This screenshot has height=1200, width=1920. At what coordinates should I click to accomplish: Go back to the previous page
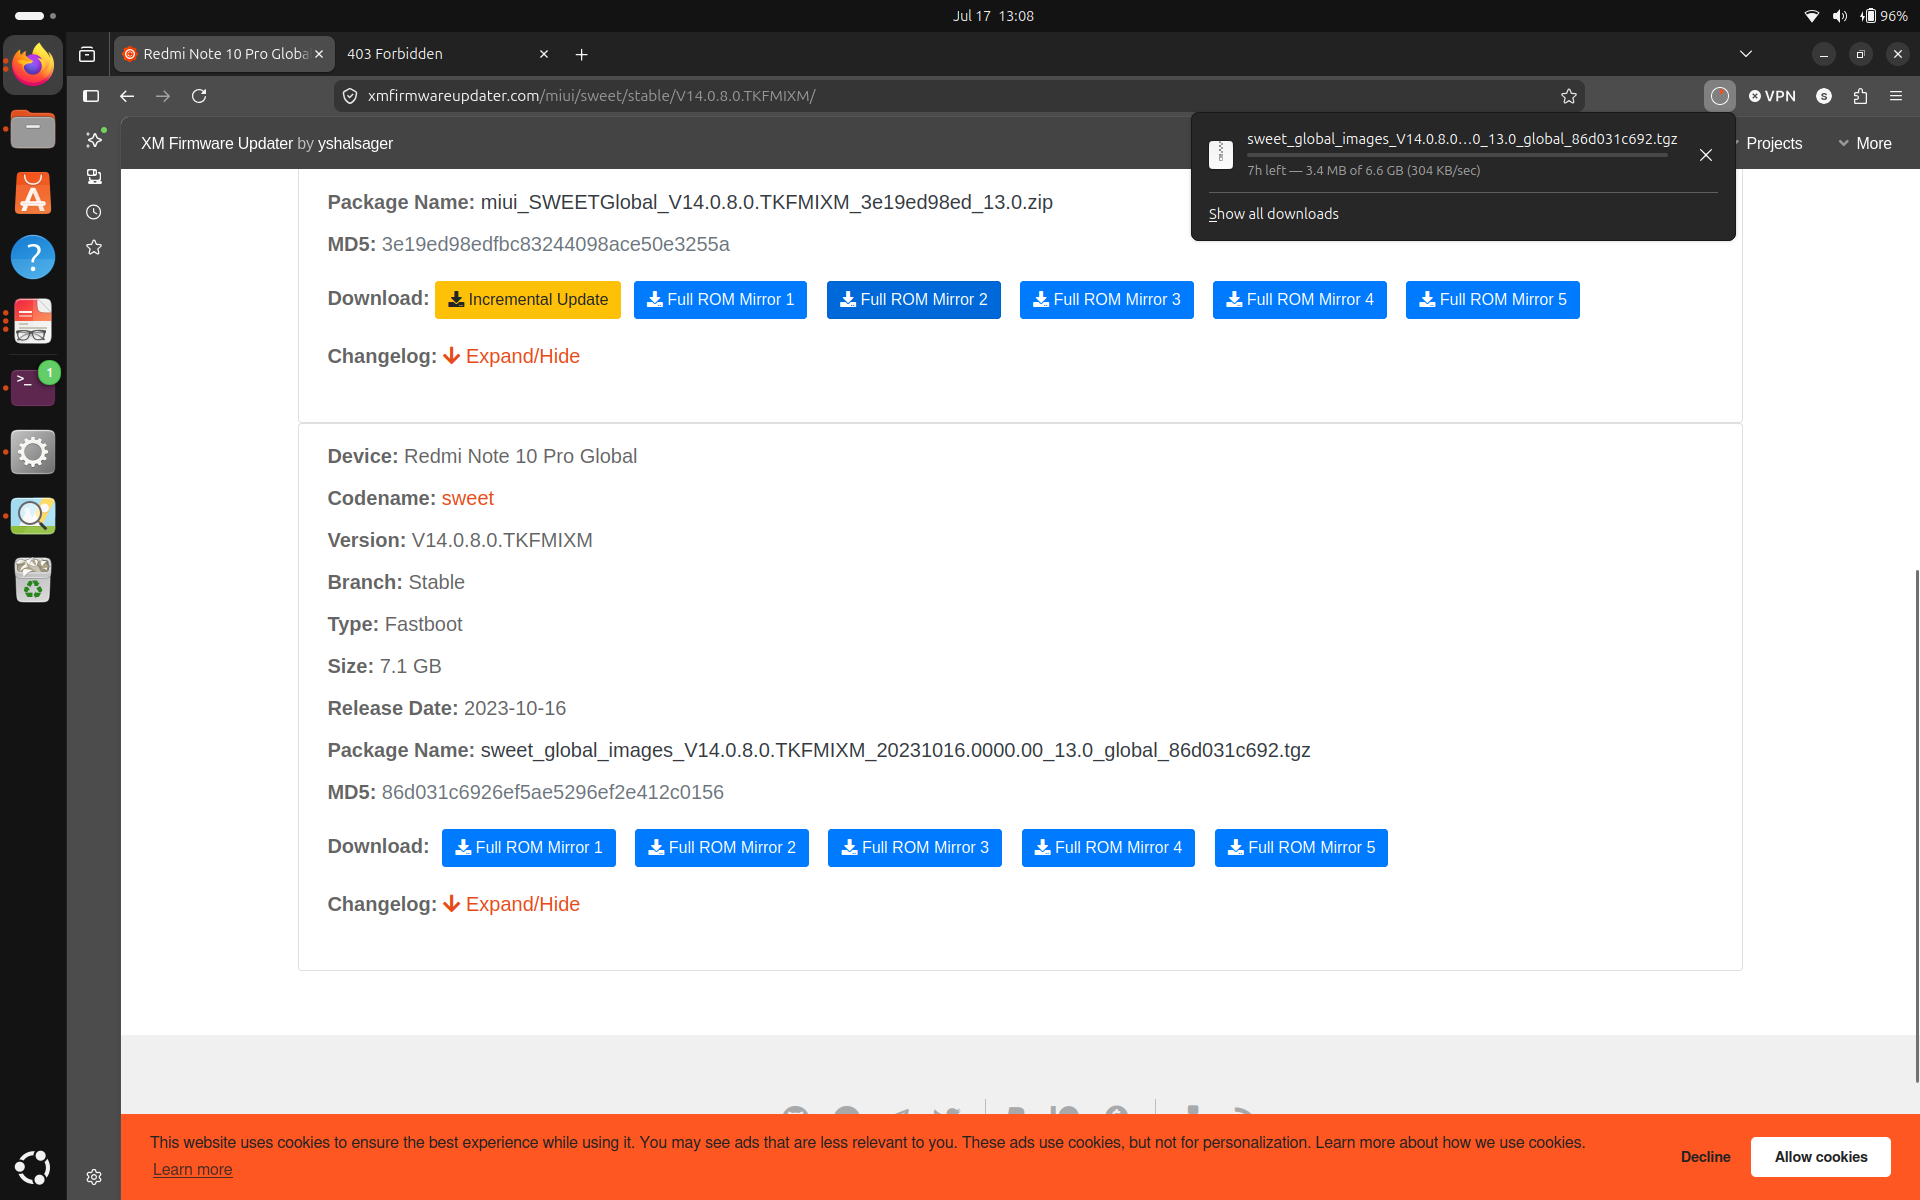[x=127, y=96]
